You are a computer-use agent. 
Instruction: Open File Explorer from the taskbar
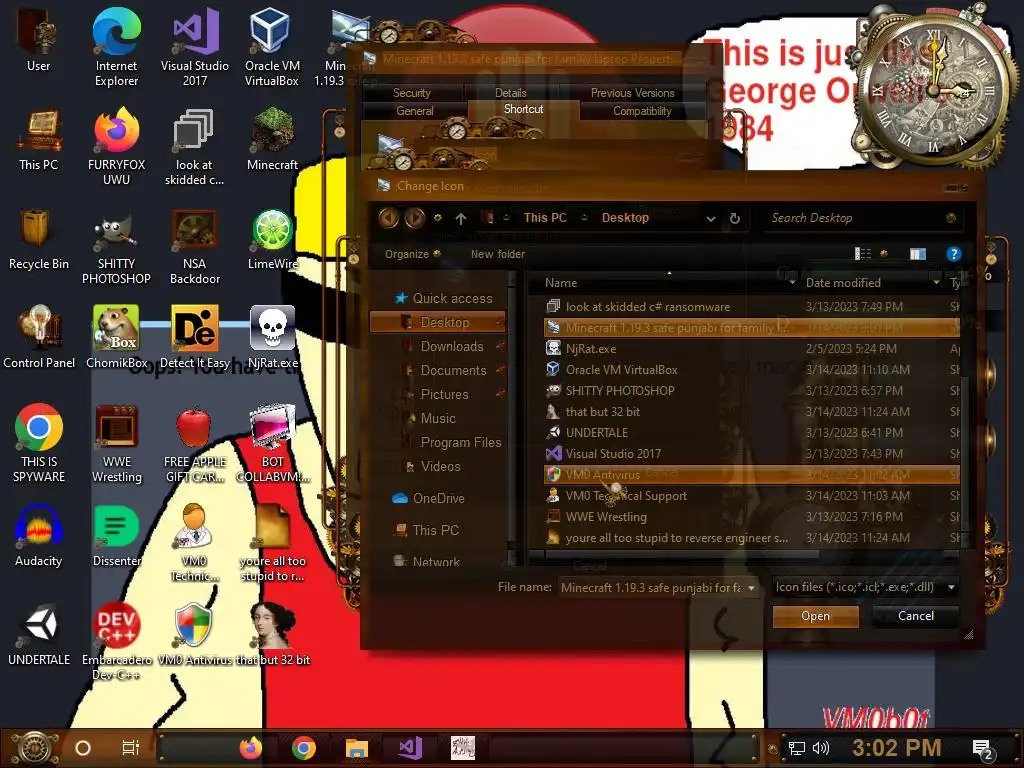tap(357, 748)
